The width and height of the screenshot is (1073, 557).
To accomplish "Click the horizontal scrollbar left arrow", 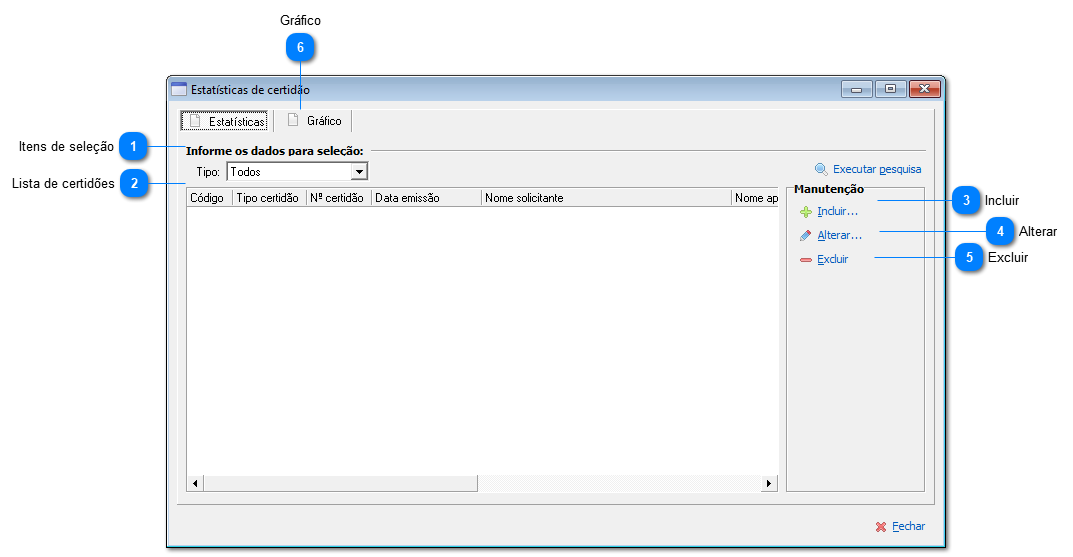I will (x=195, y=484).
